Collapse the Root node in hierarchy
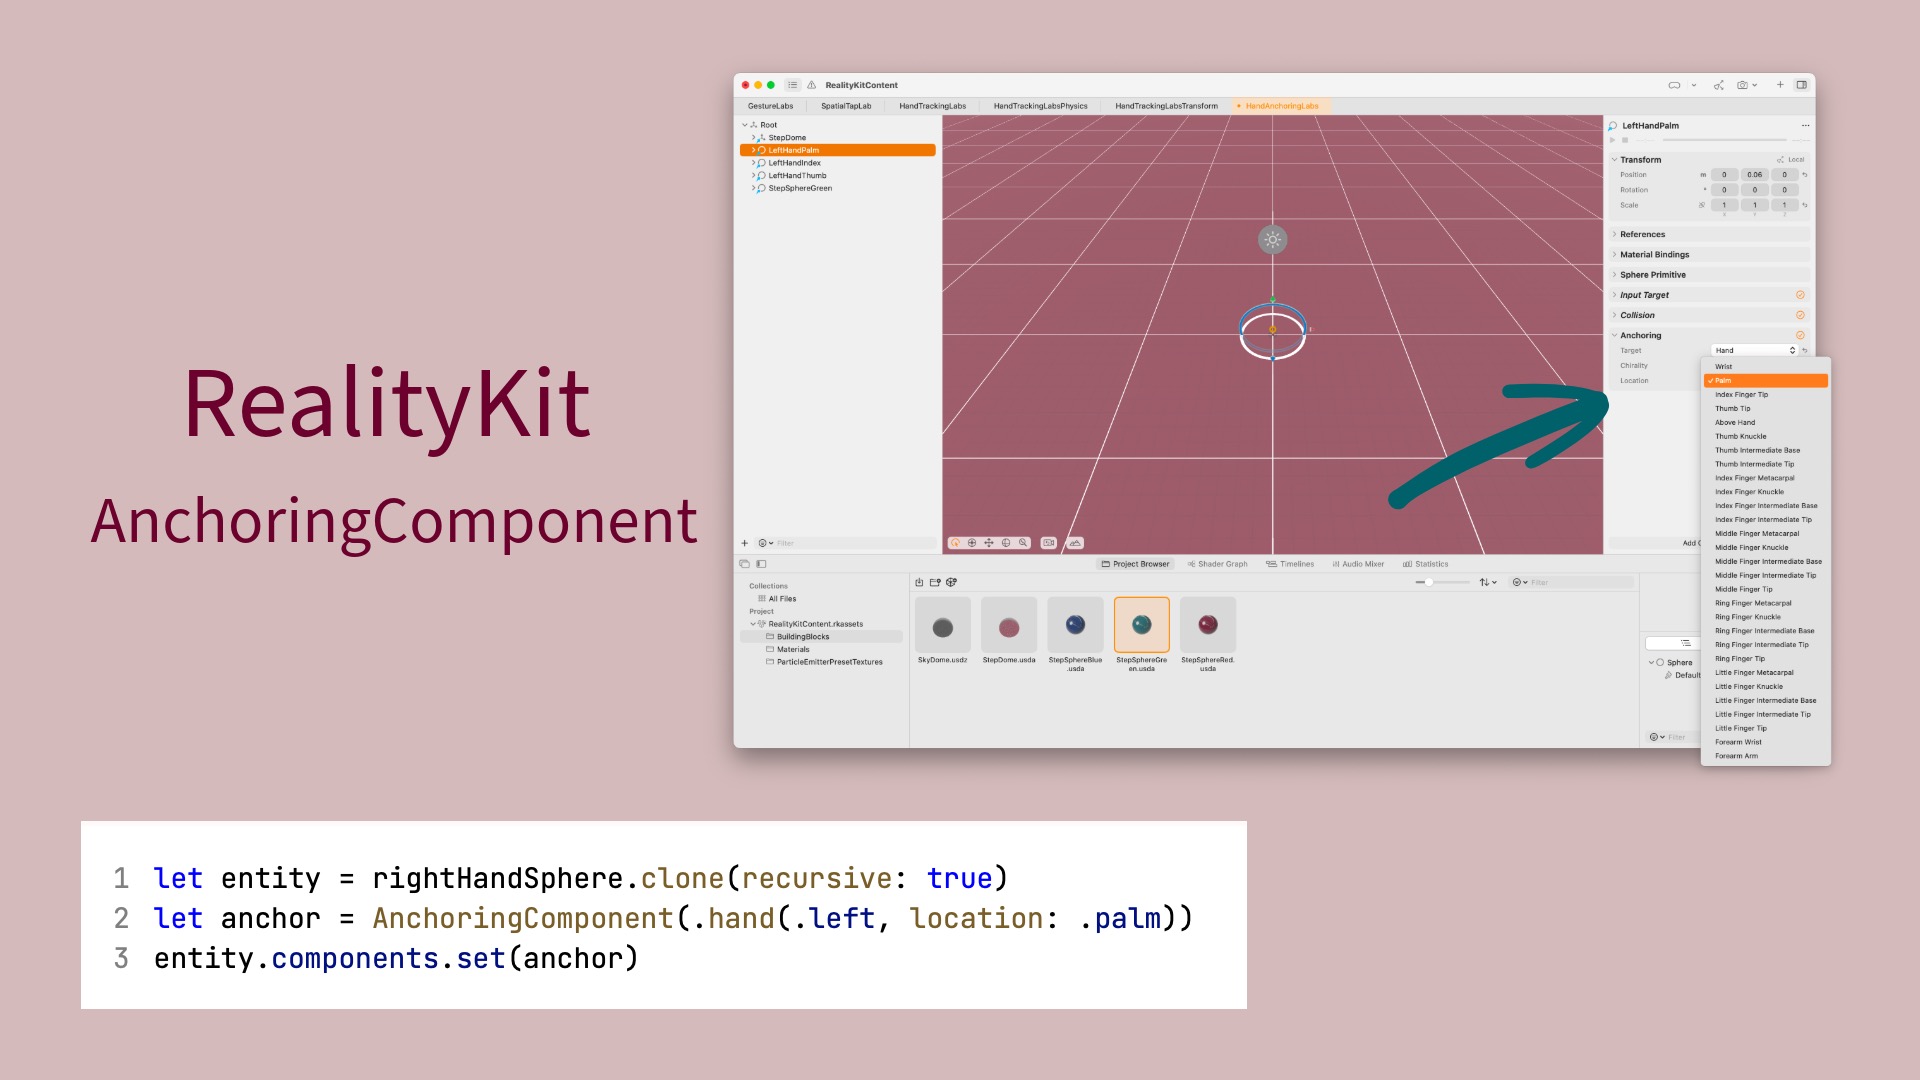The height and width of the screenshot is (1080, 1920). coord(744,125)
